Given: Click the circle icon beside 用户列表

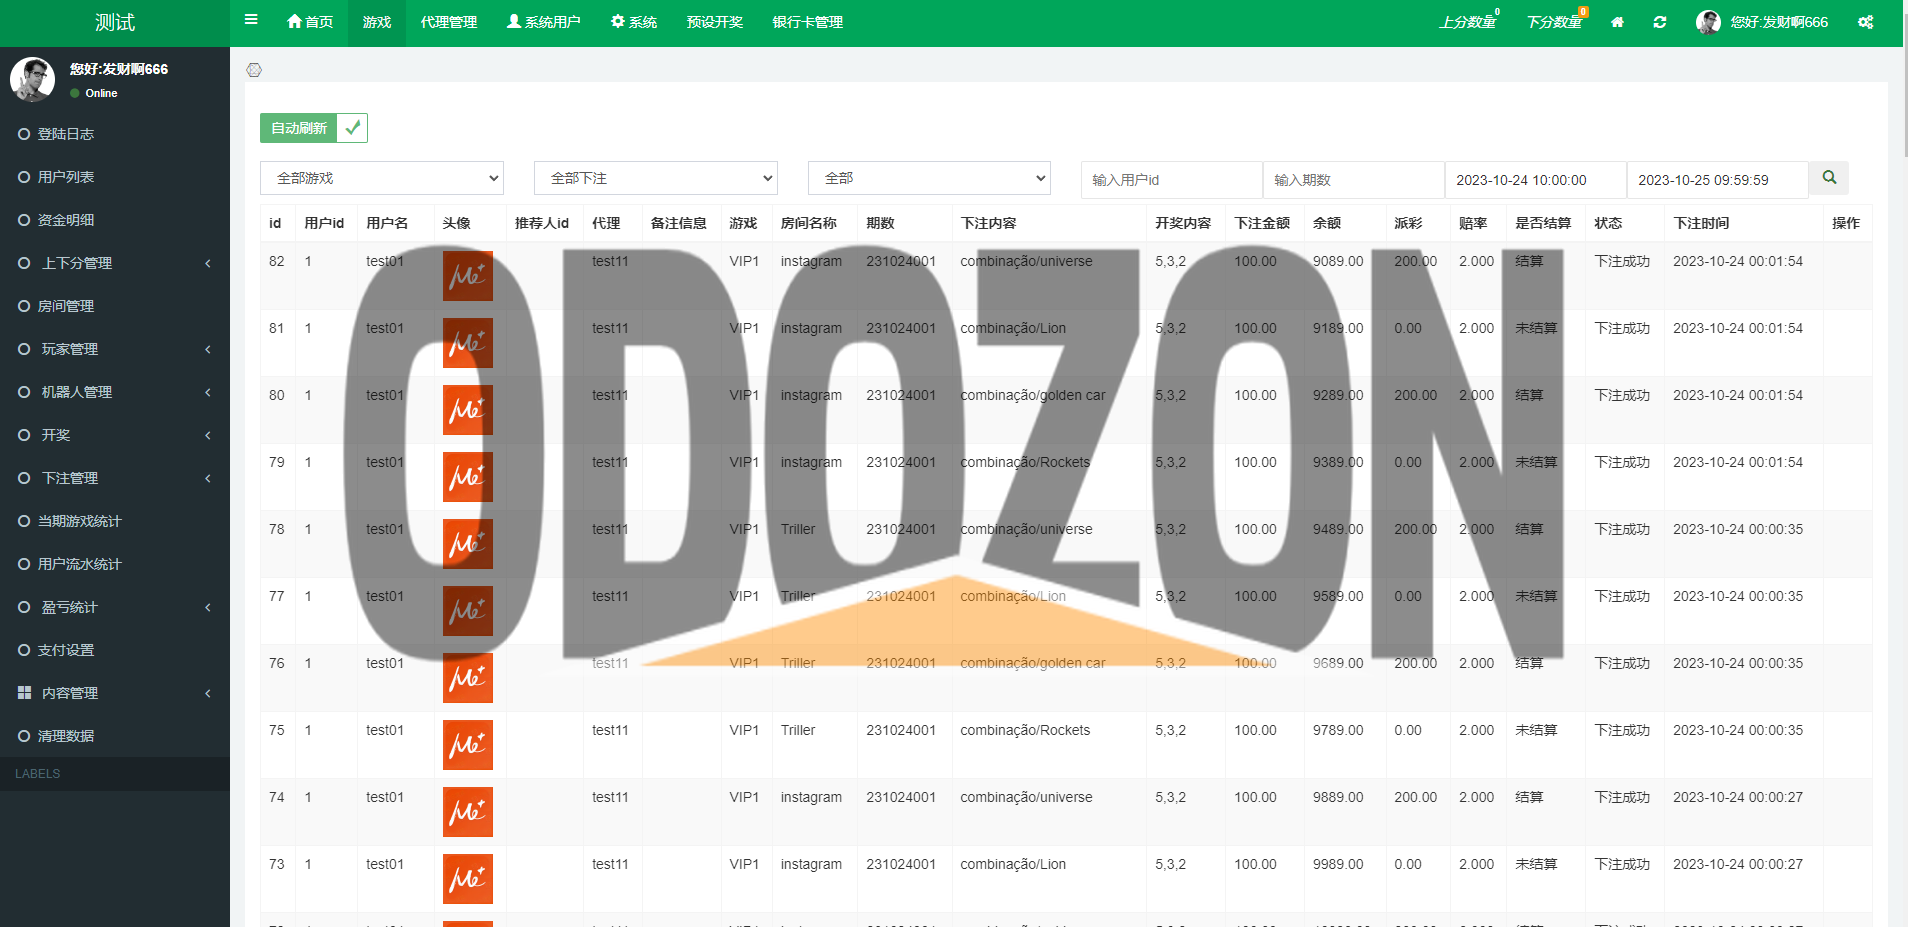Looking at the screenshot, I should [24, 177].
